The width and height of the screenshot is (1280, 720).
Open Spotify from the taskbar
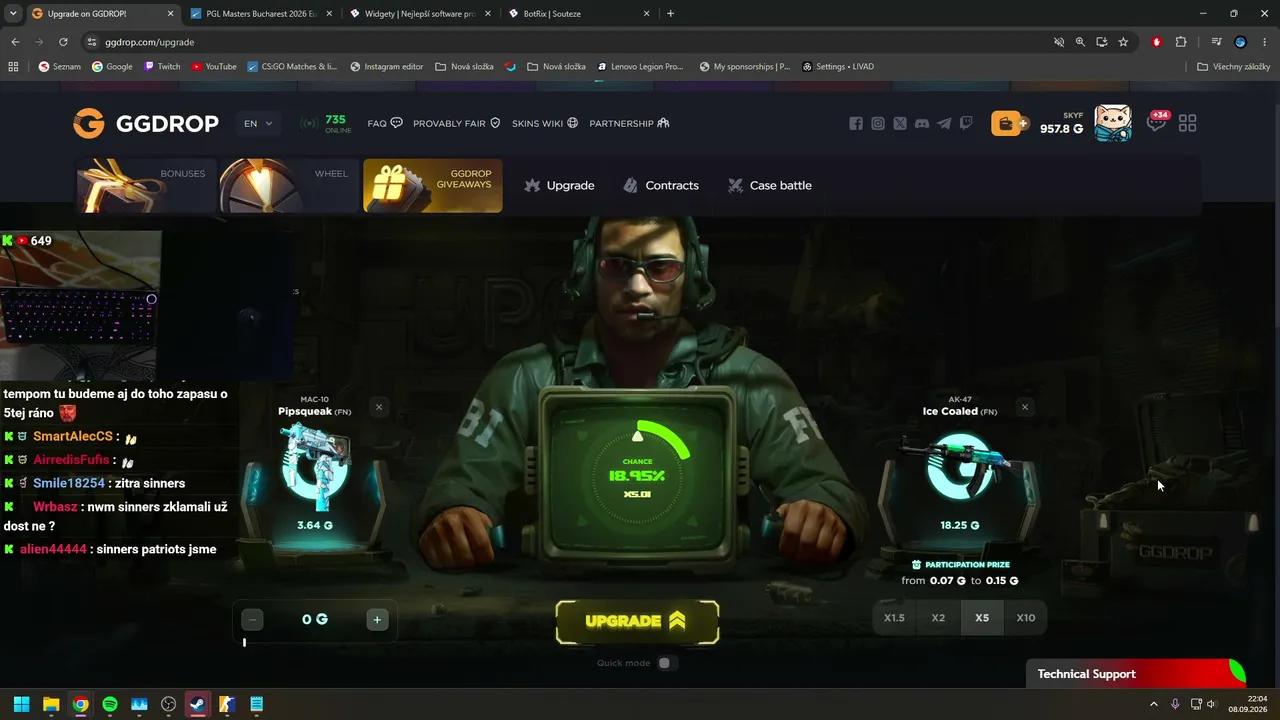point(110,704)
